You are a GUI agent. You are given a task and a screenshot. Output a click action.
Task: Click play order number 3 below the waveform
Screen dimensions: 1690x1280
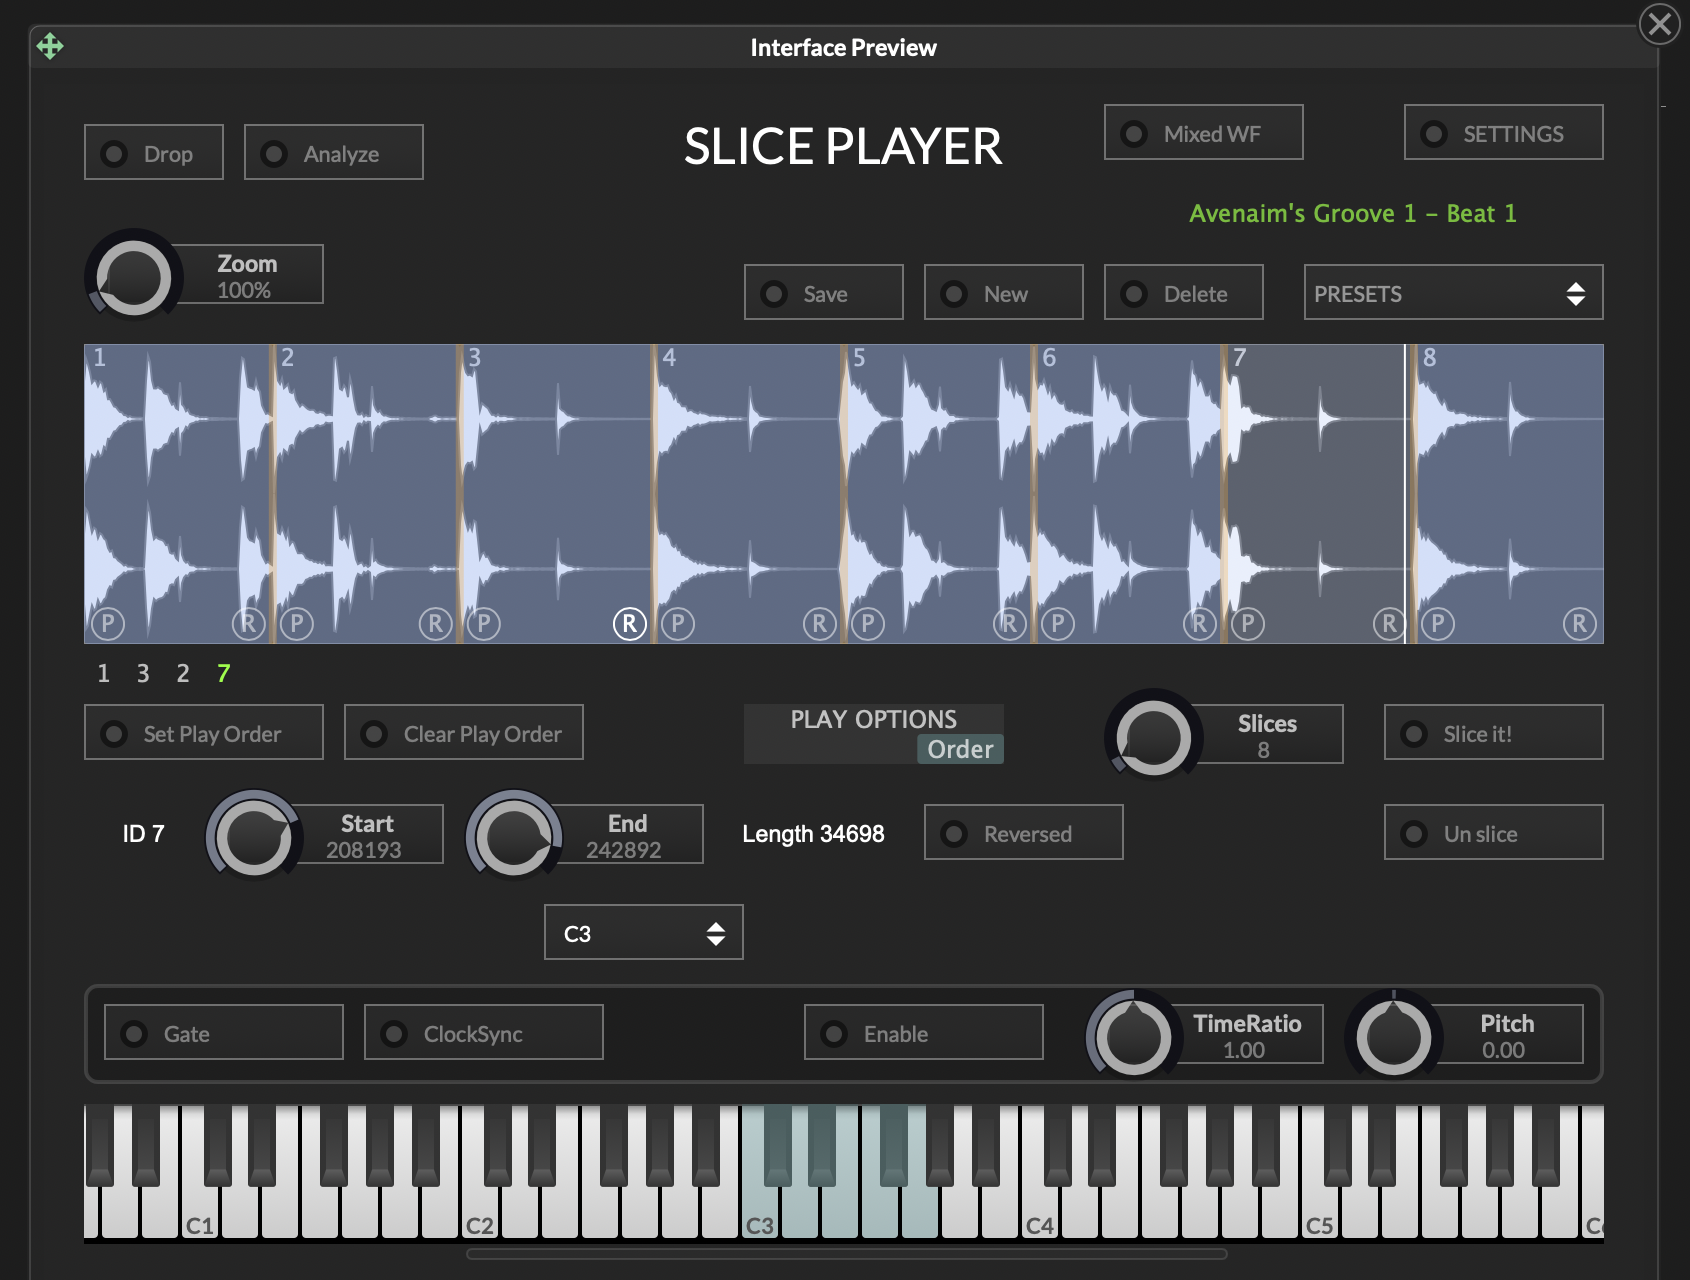(x=143, y=673)
